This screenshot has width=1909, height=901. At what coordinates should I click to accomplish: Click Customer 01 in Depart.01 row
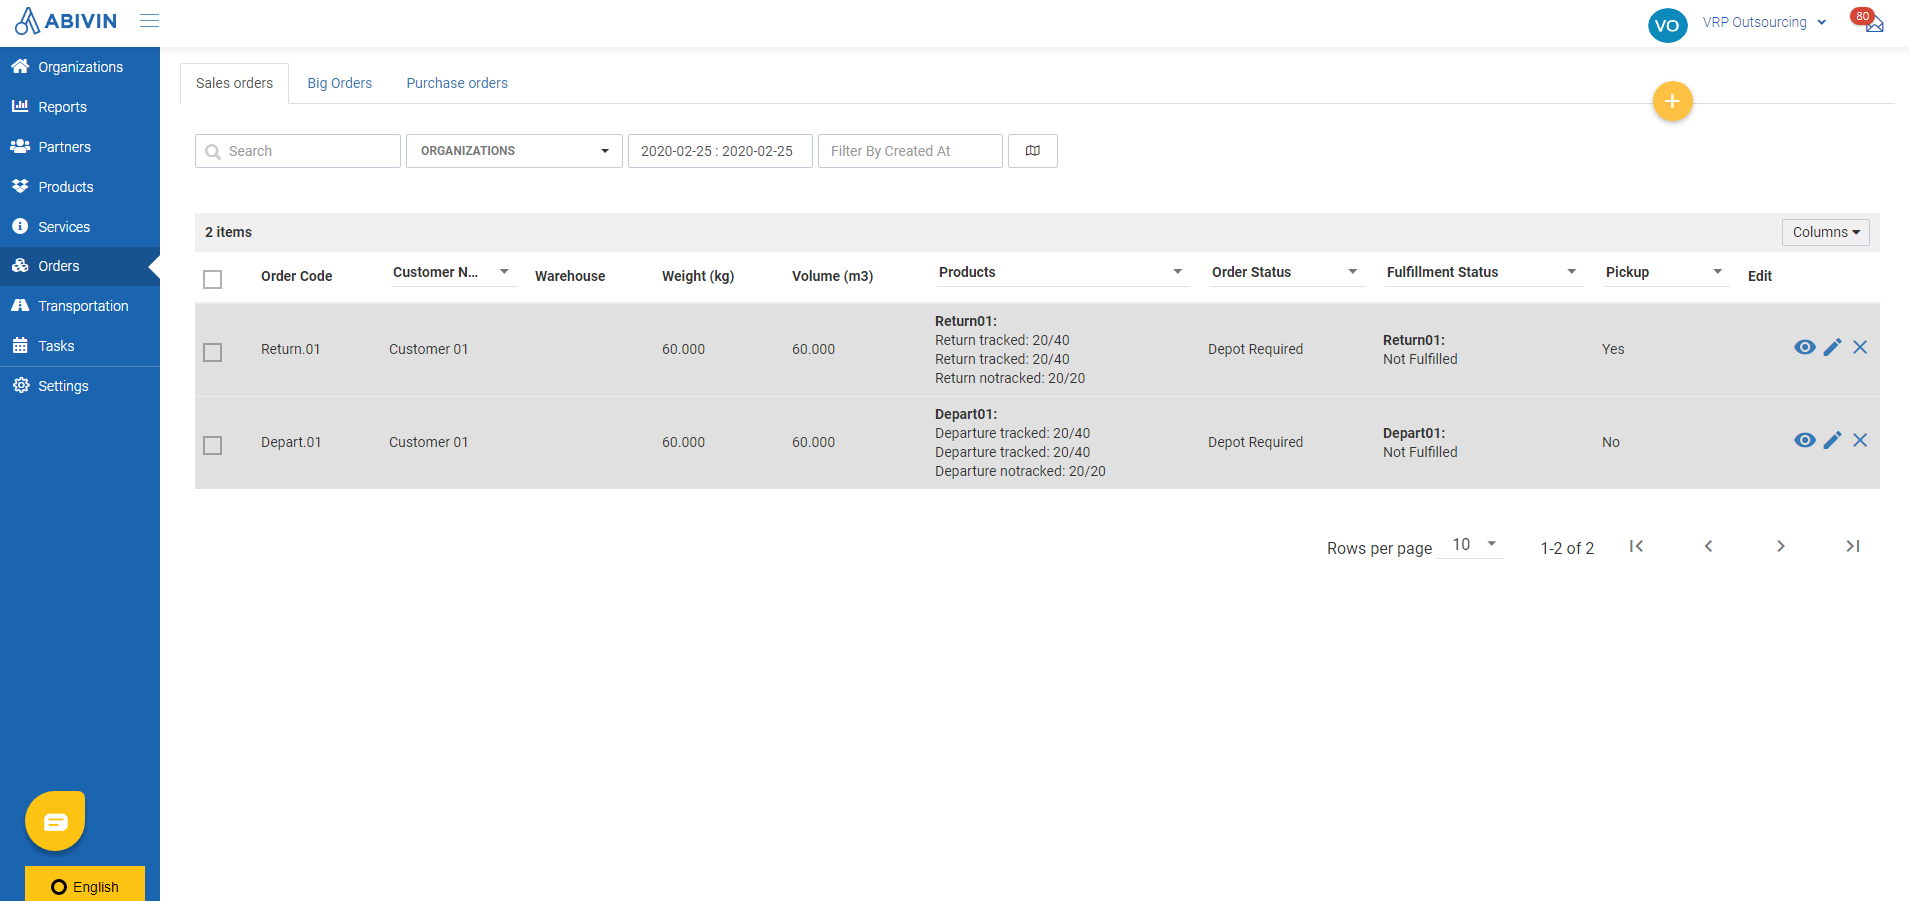point(428,442)
